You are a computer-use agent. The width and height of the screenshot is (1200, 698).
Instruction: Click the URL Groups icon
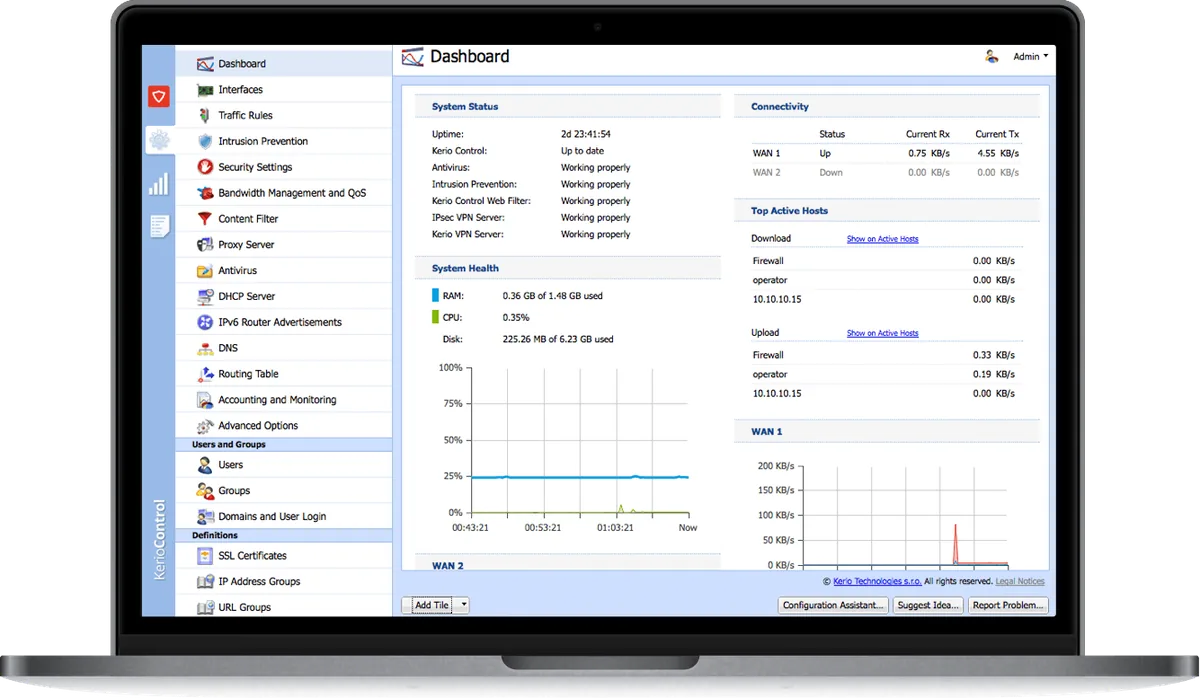click(205, 607)
